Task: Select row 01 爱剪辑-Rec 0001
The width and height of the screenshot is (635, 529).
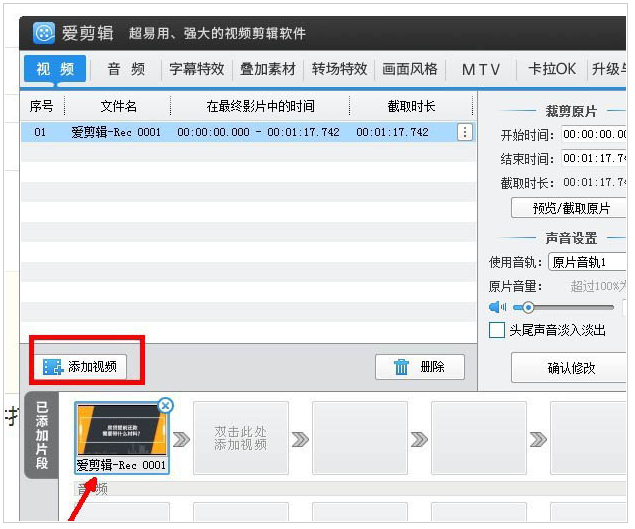Action: [248, 132]
